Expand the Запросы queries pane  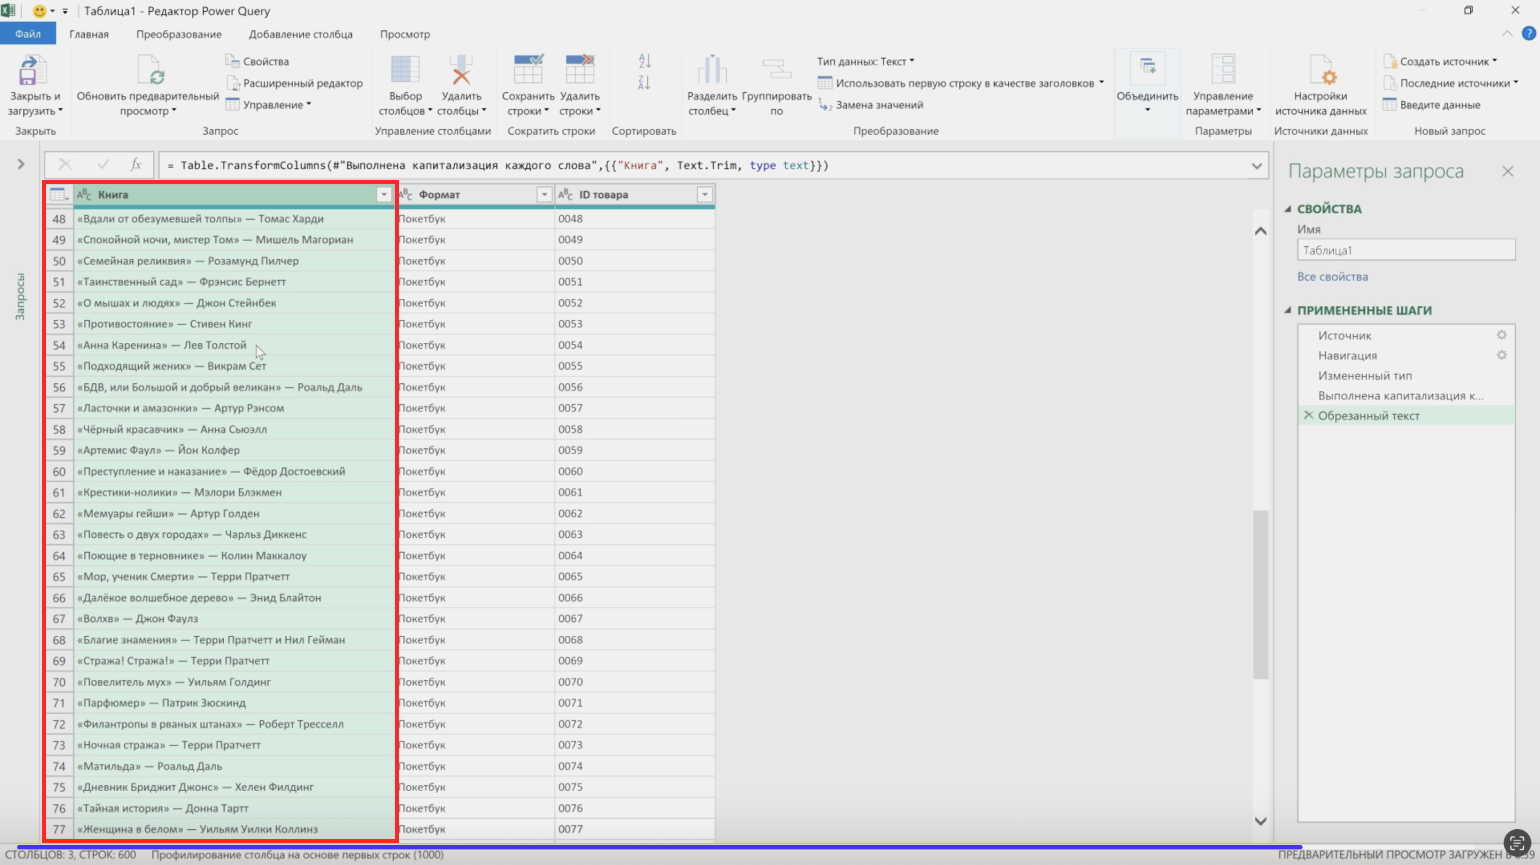click(20, 164)
